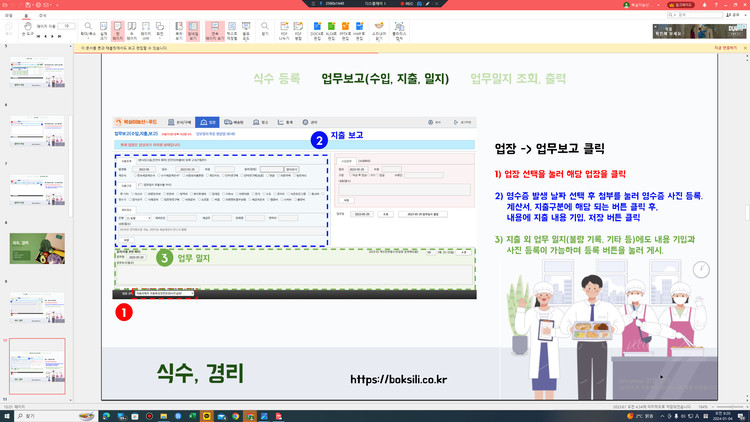Open the zoom in/out magnifier tool

88,30
